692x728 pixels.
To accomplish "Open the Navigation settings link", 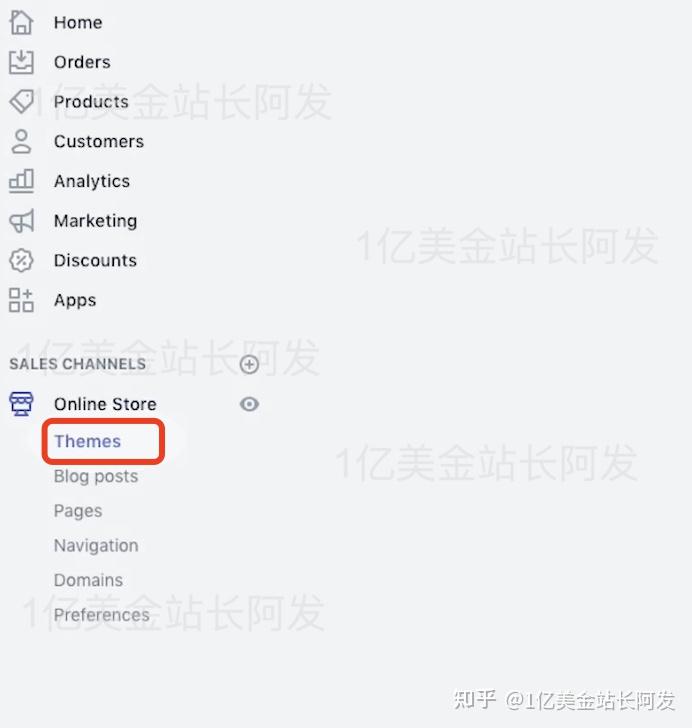I will [x=96, y=546].
